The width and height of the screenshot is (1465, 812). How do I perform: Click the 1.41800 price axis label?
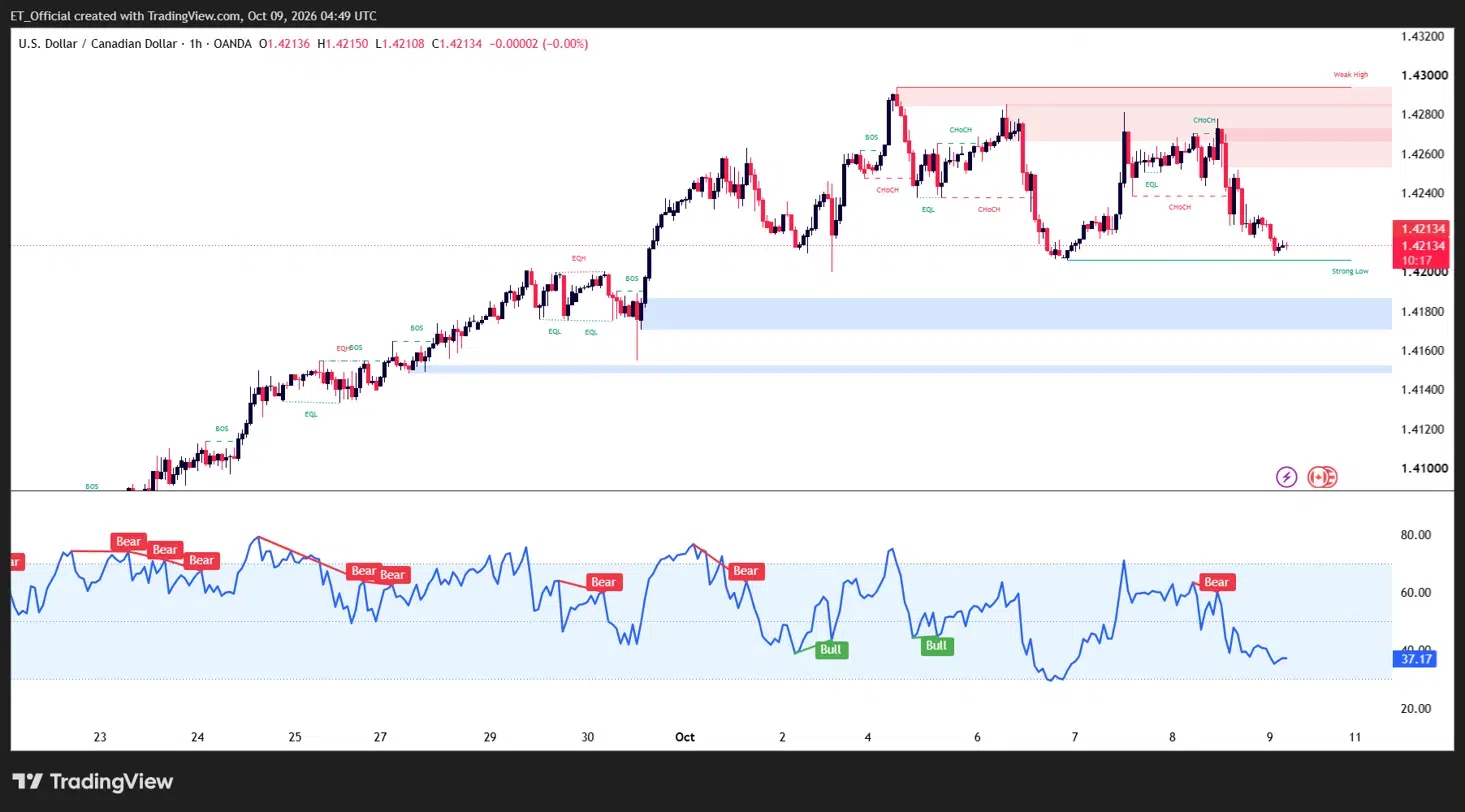coord(1422,311)
